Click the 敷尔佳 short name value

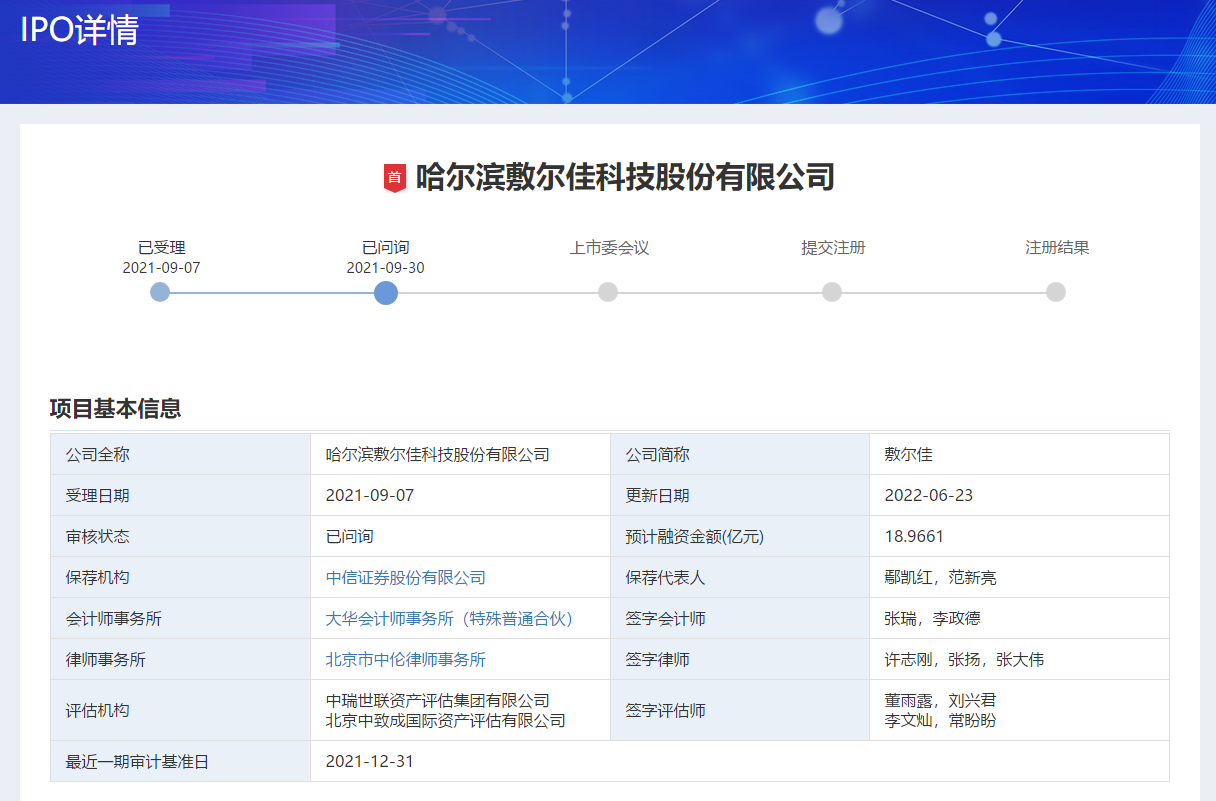click(x=909, y=455)
